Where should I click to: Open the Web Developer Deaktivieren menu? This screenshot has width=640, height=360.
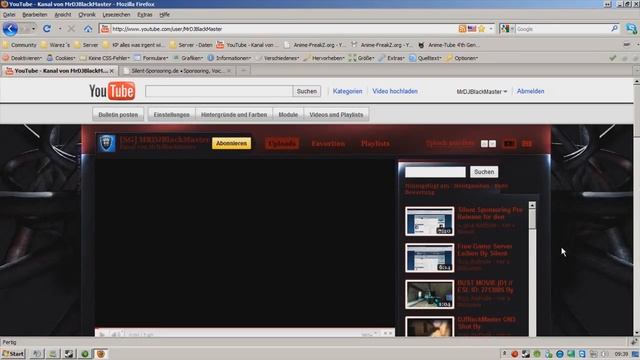(x=22, y=58)
